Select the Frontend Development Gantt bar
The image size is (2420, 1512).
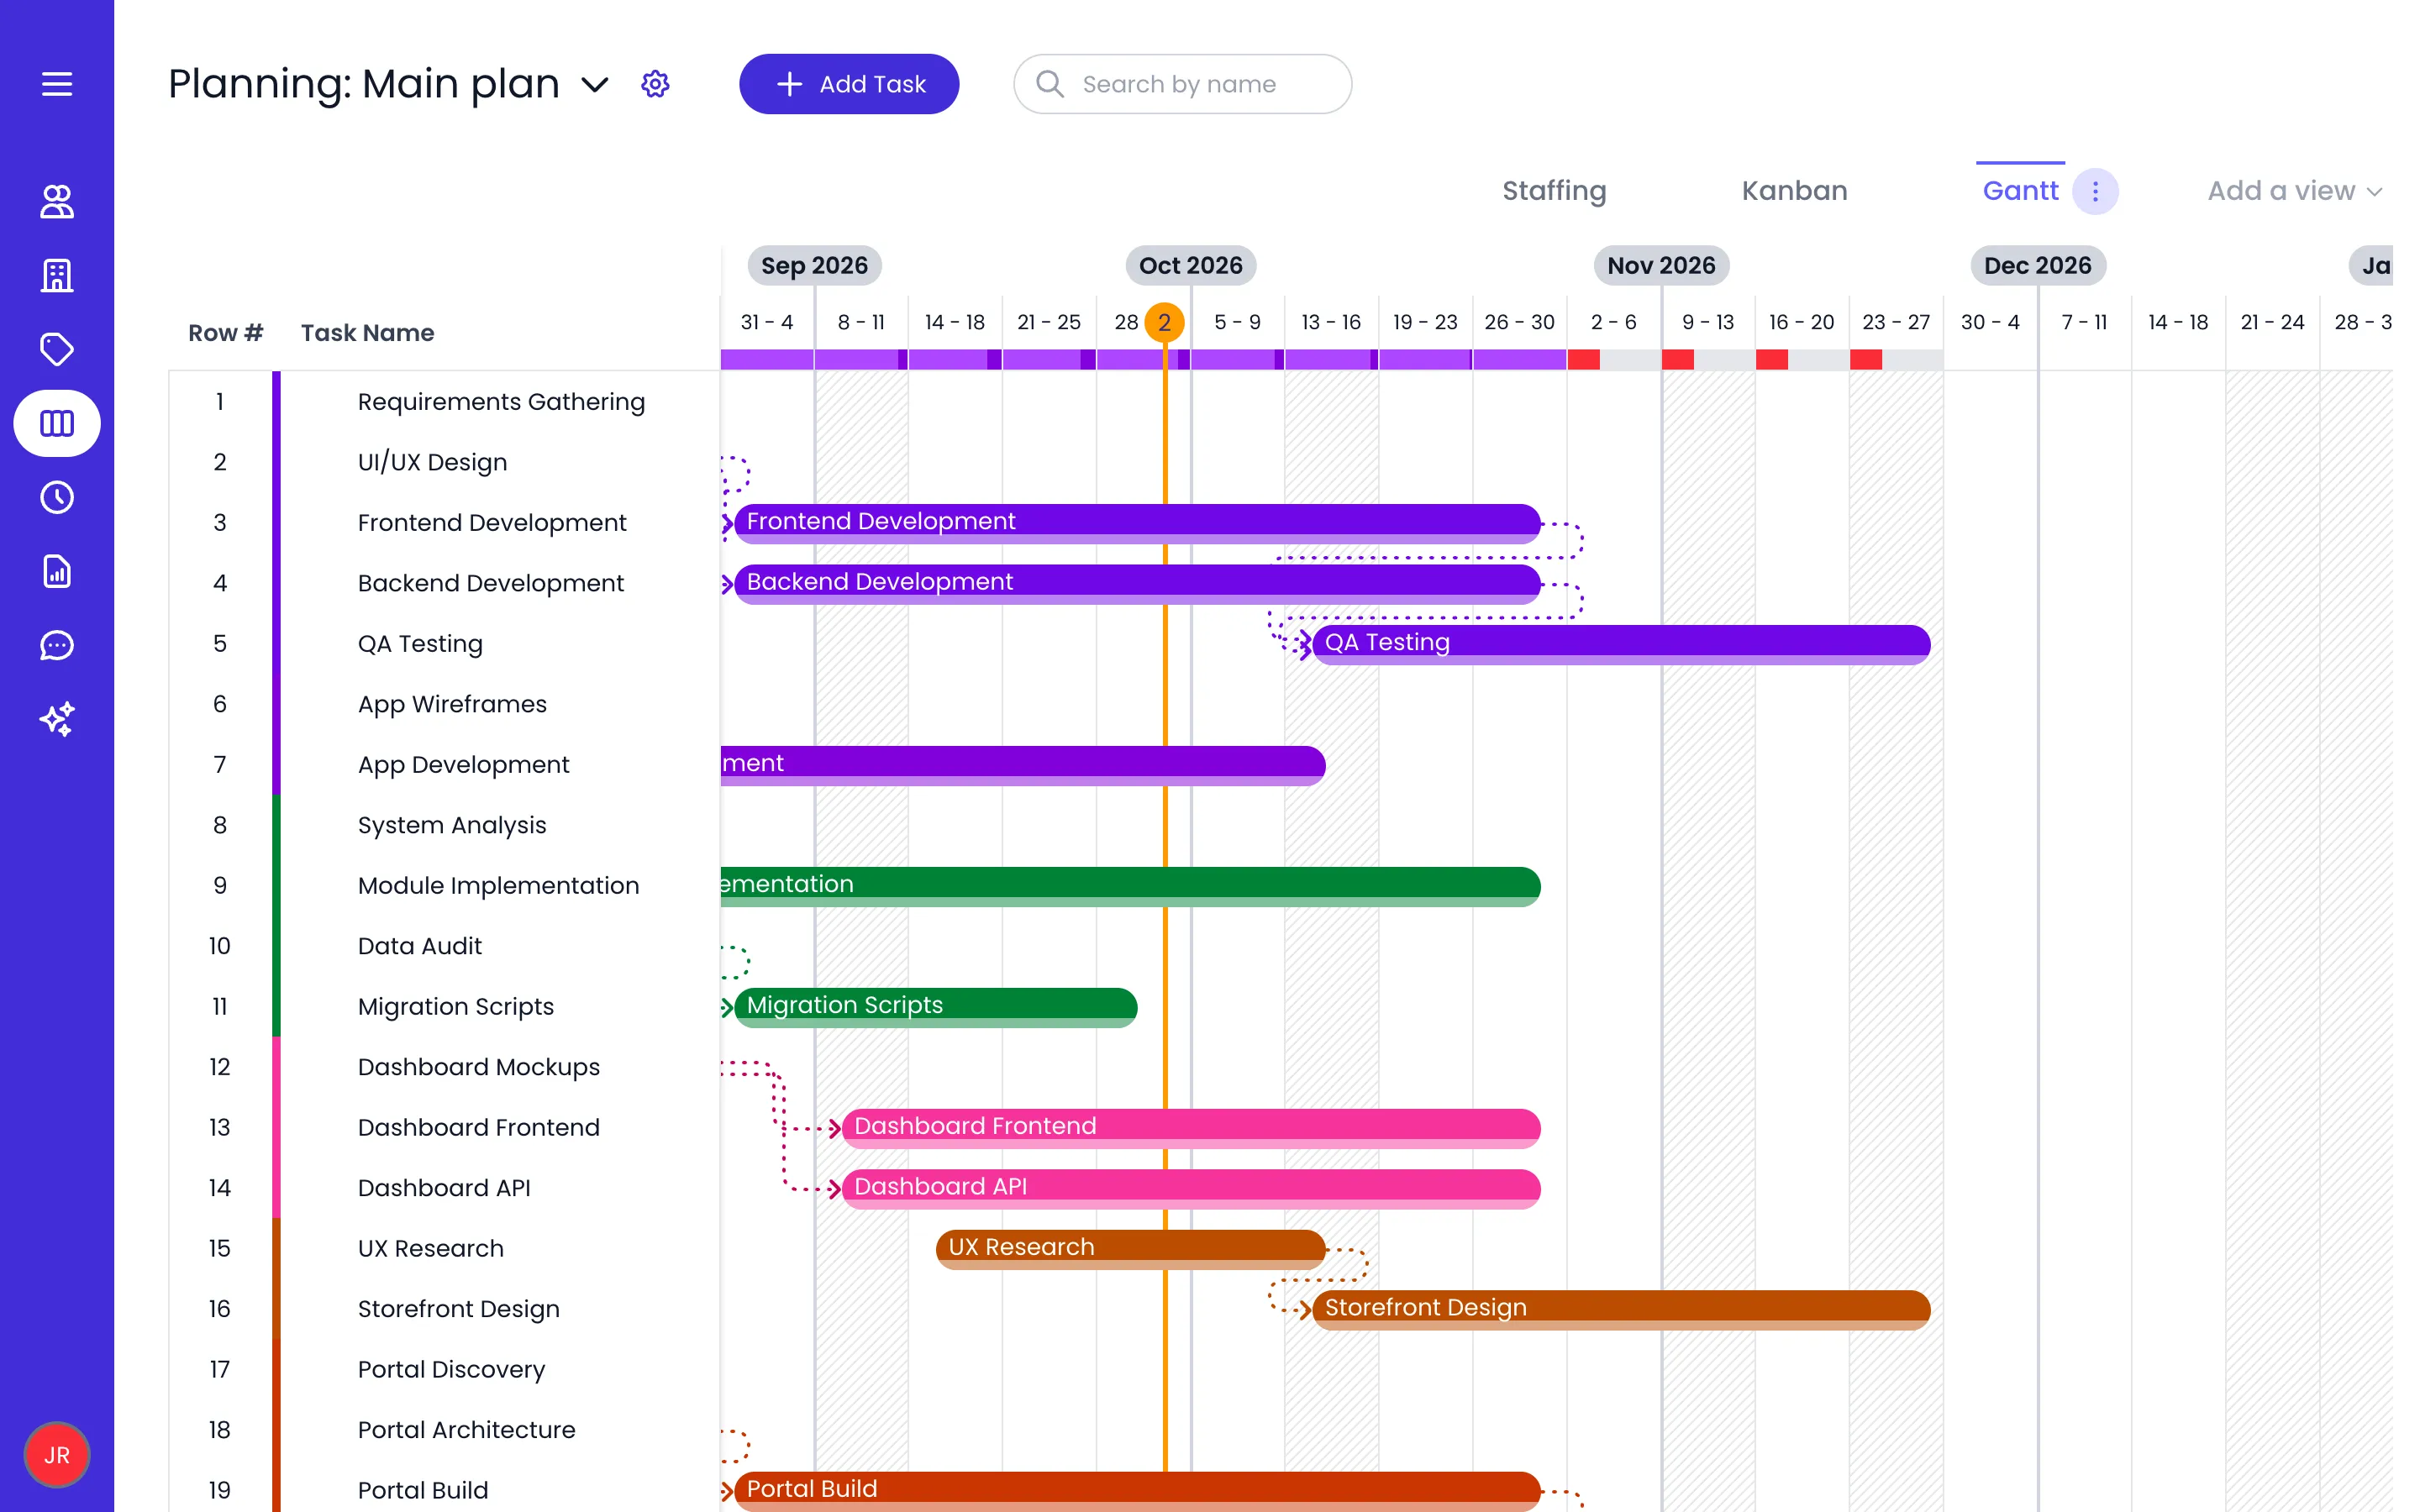tap(1137, 523)
